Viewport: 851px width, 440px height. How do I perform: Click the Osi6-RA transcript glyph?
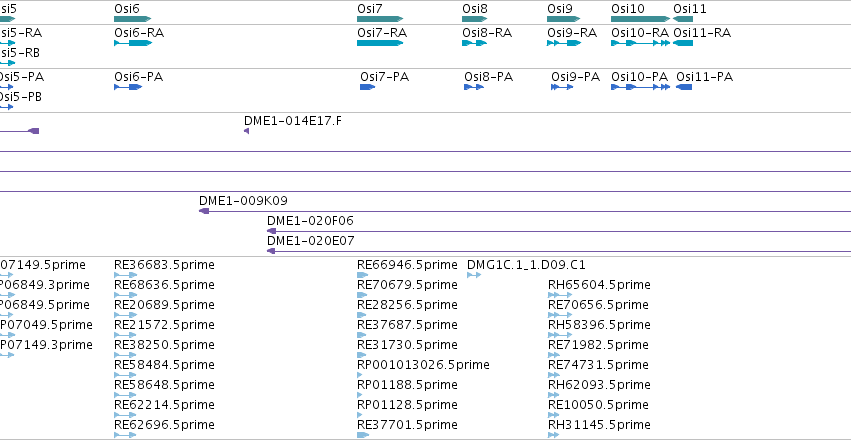click(133, 43)
